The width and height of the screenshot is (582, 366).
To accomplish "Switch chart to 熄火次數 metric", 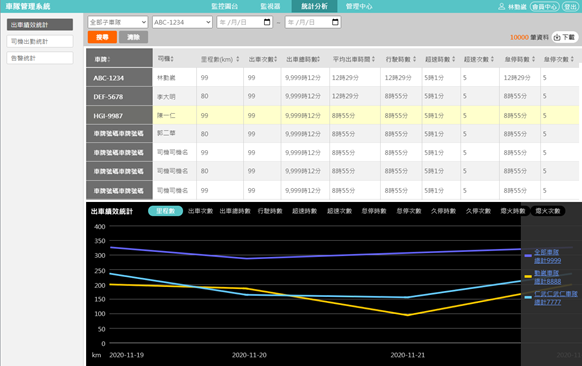I will [548, 211].
